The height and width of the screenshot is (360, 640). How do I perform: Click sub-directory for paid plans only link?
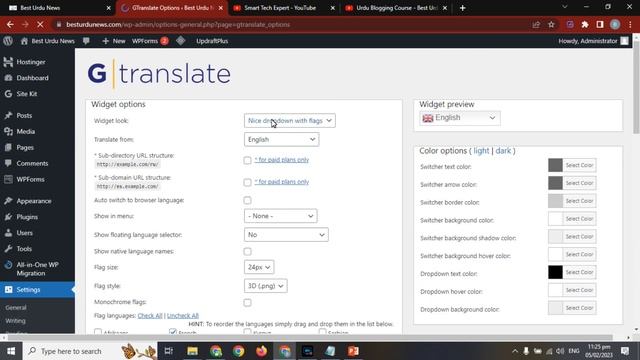[282, 160]
